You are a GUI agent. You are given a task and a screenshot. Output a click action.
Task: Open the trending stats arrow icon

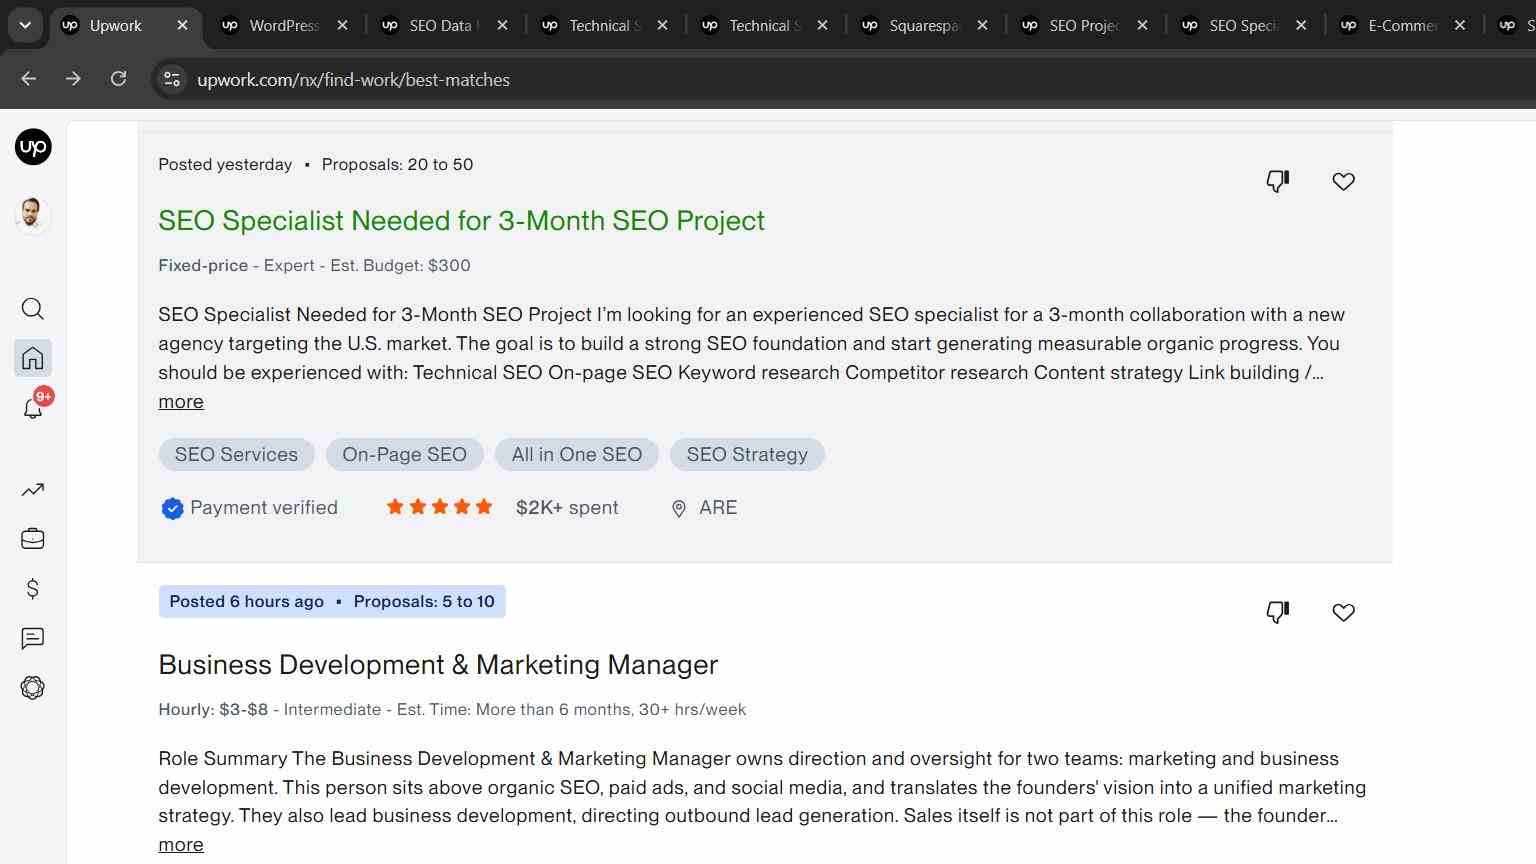pos(33,490)
